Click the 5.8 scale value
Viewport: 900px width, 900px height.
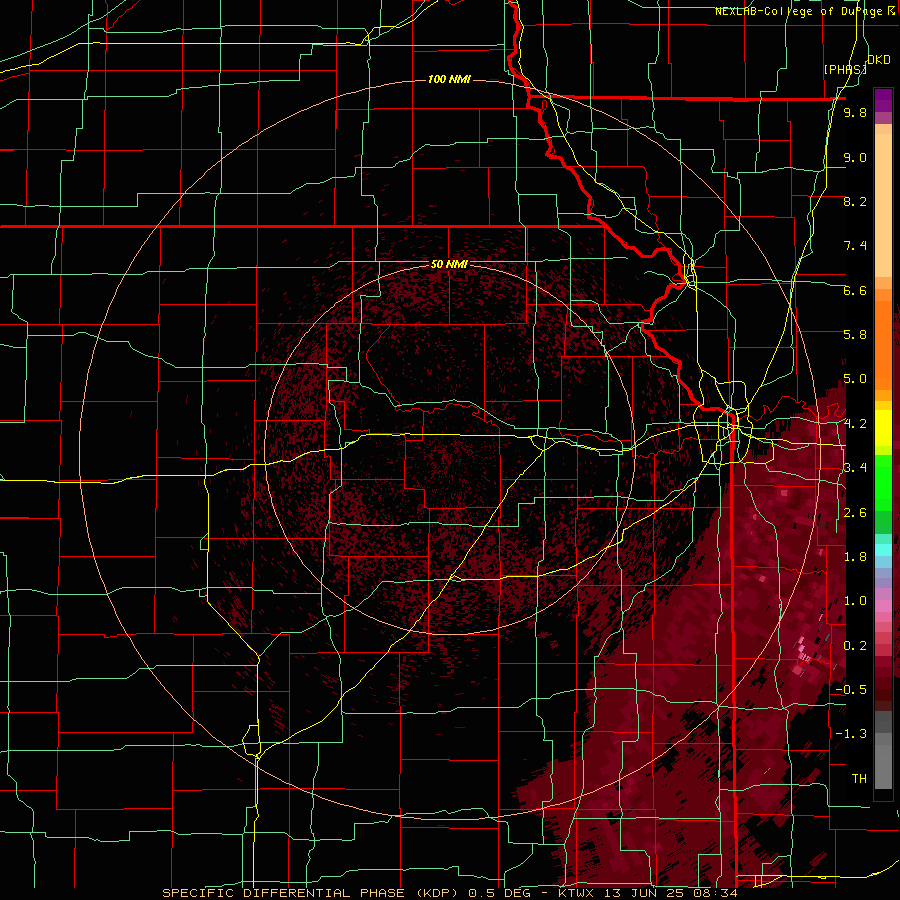pos(855,335)
